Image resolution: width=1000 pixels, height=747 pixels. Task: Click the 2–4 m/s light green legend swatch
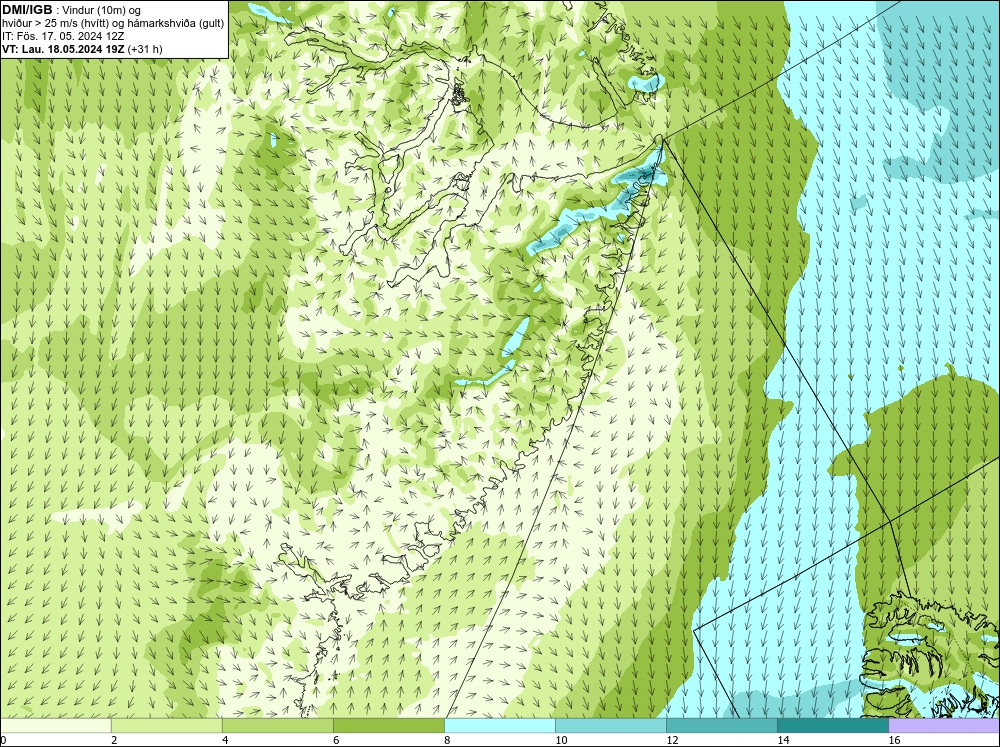[x=166, y=725]
